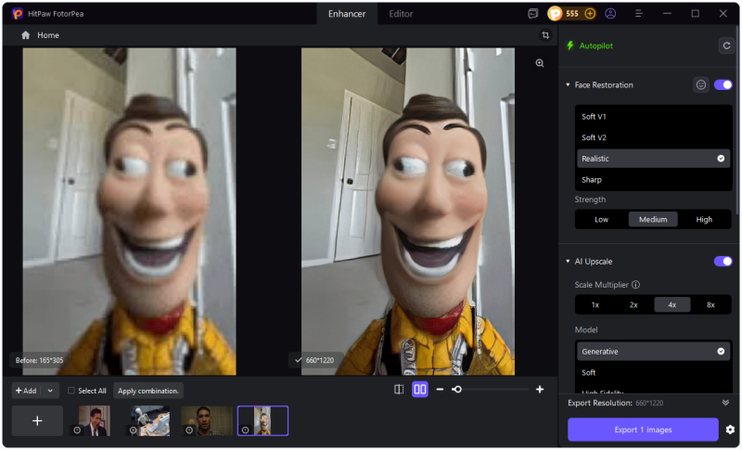Toggle Face Restoration switch off
742x450 pixels.
pos(723,85)
